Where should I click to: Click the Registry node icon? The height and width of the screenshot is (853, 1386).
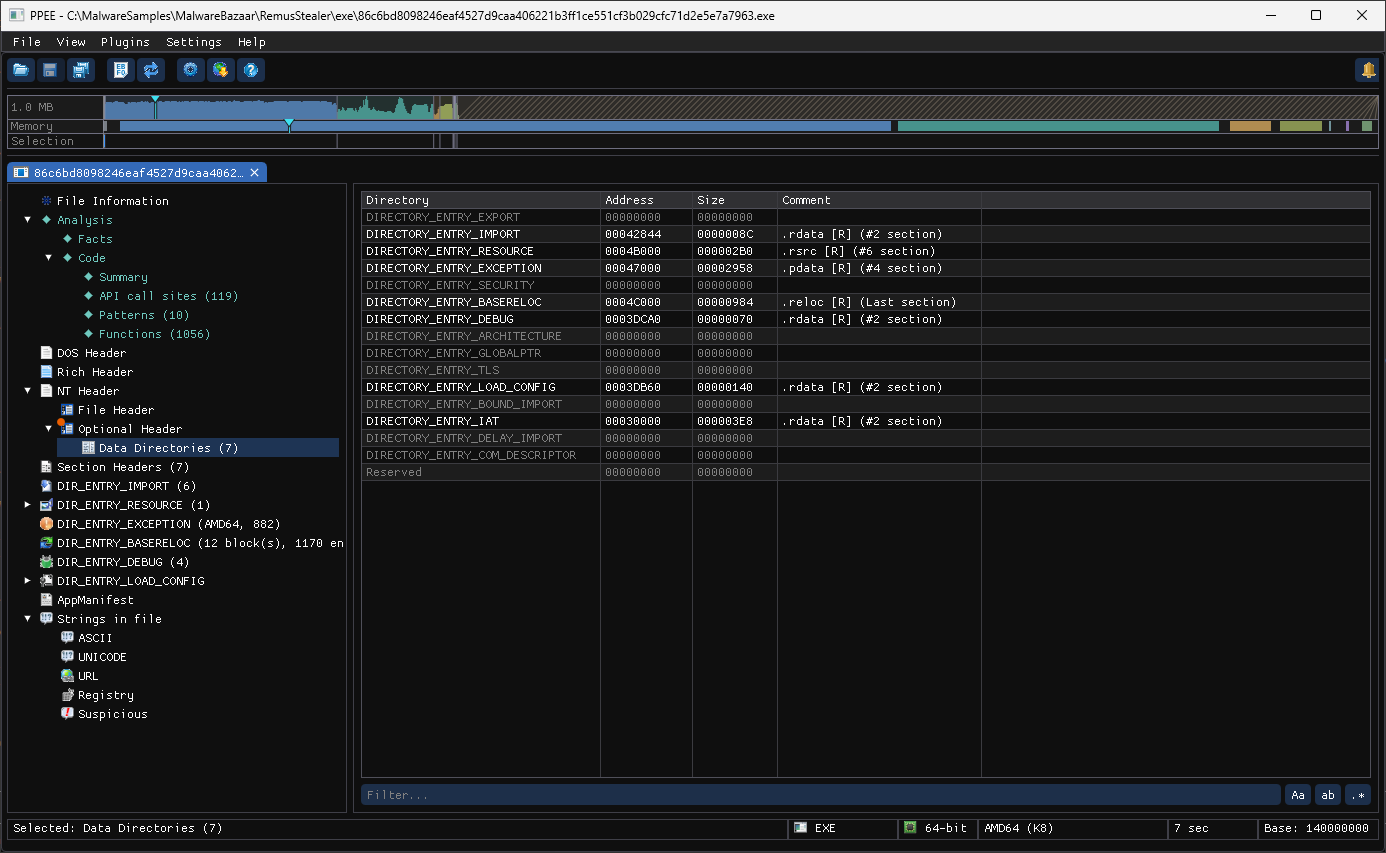pos(67,695)
